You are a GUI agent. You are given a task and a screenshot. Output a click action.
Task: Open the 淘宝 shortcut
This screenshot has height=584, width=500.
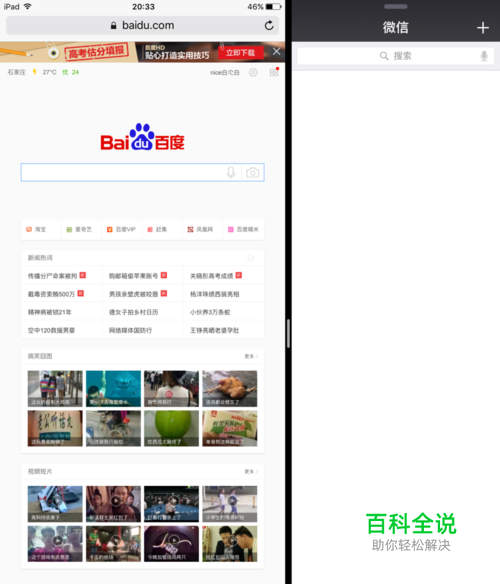pyautogui.click(x=41, y=229)
